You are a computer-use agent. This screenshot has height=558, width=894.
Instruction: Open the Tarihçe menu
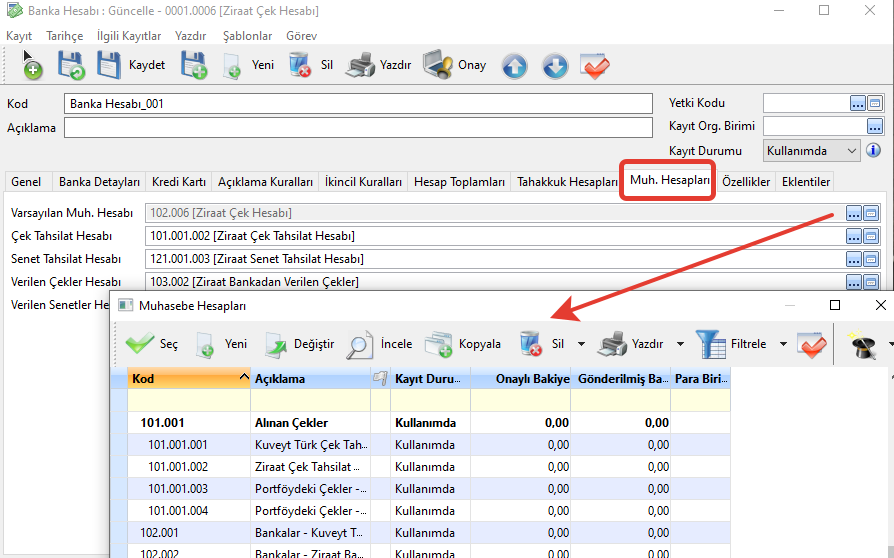point(65,35)
